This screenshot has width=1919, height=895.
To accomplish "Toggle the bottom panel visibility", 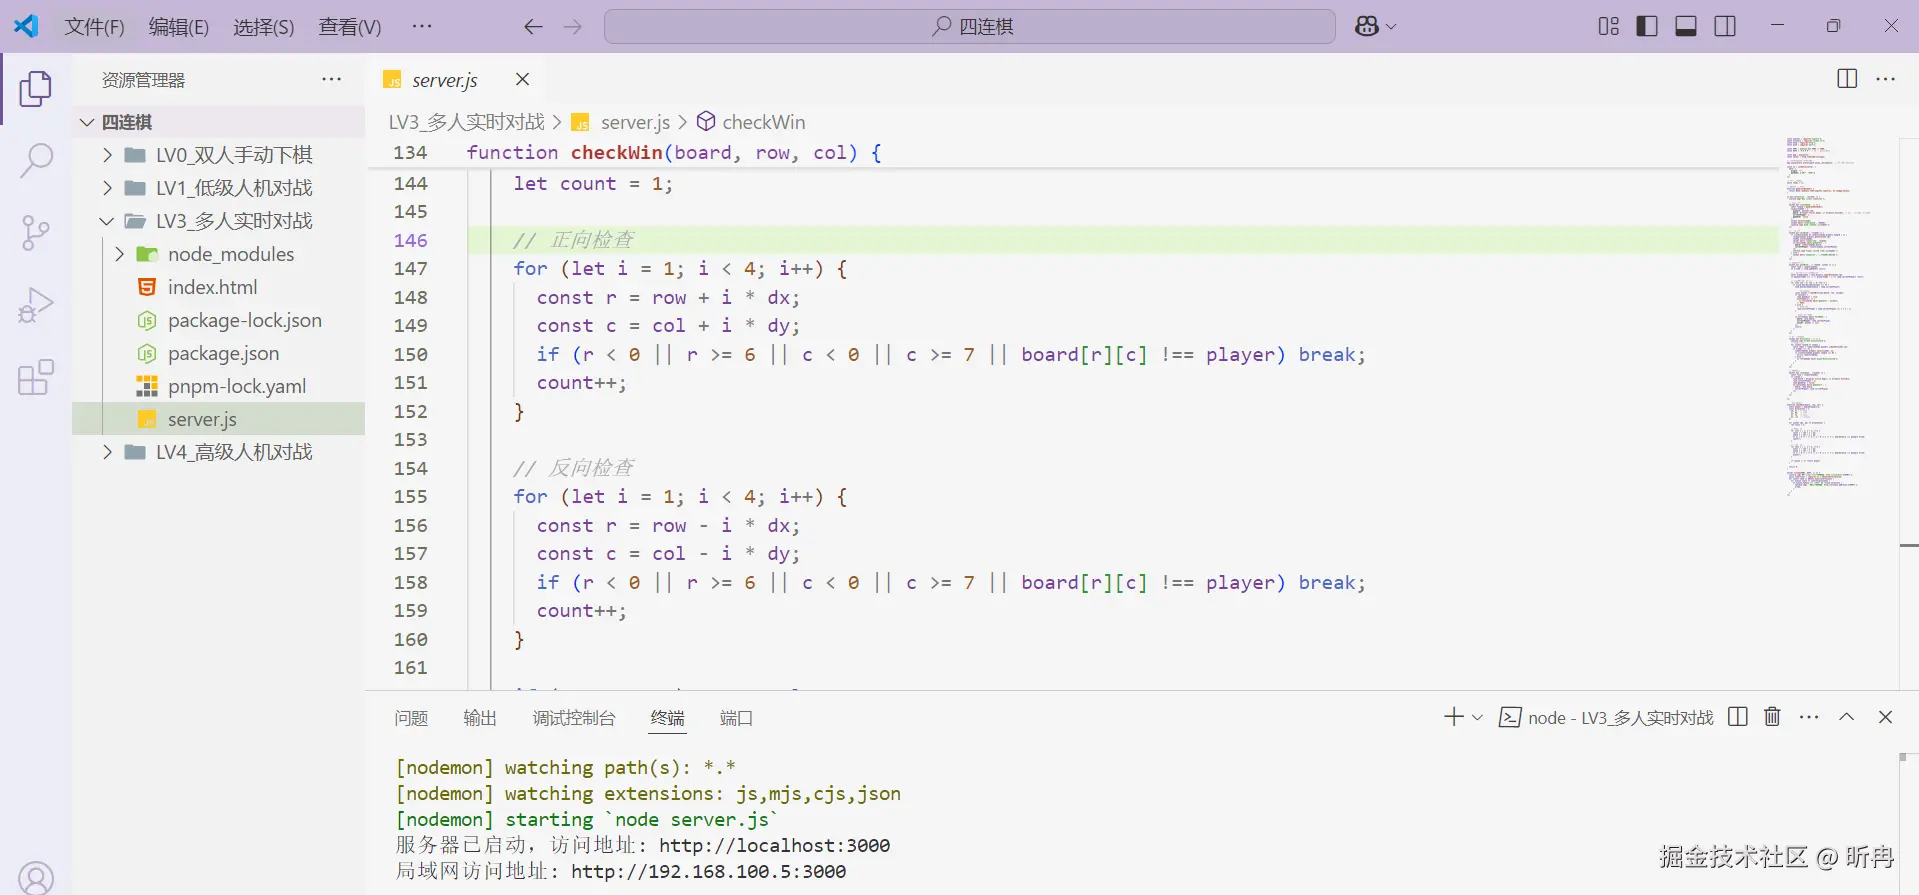I will point(1686,26).
